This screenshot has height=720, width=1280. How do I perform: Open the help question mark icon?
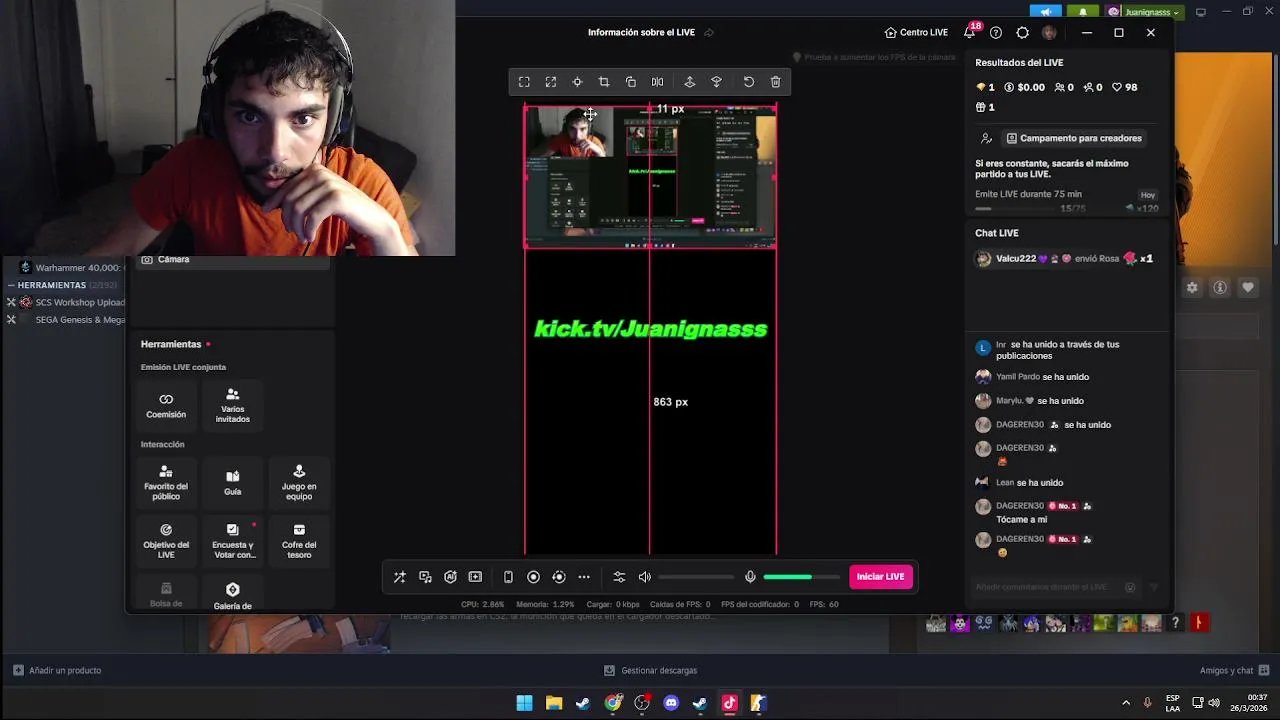996,32
